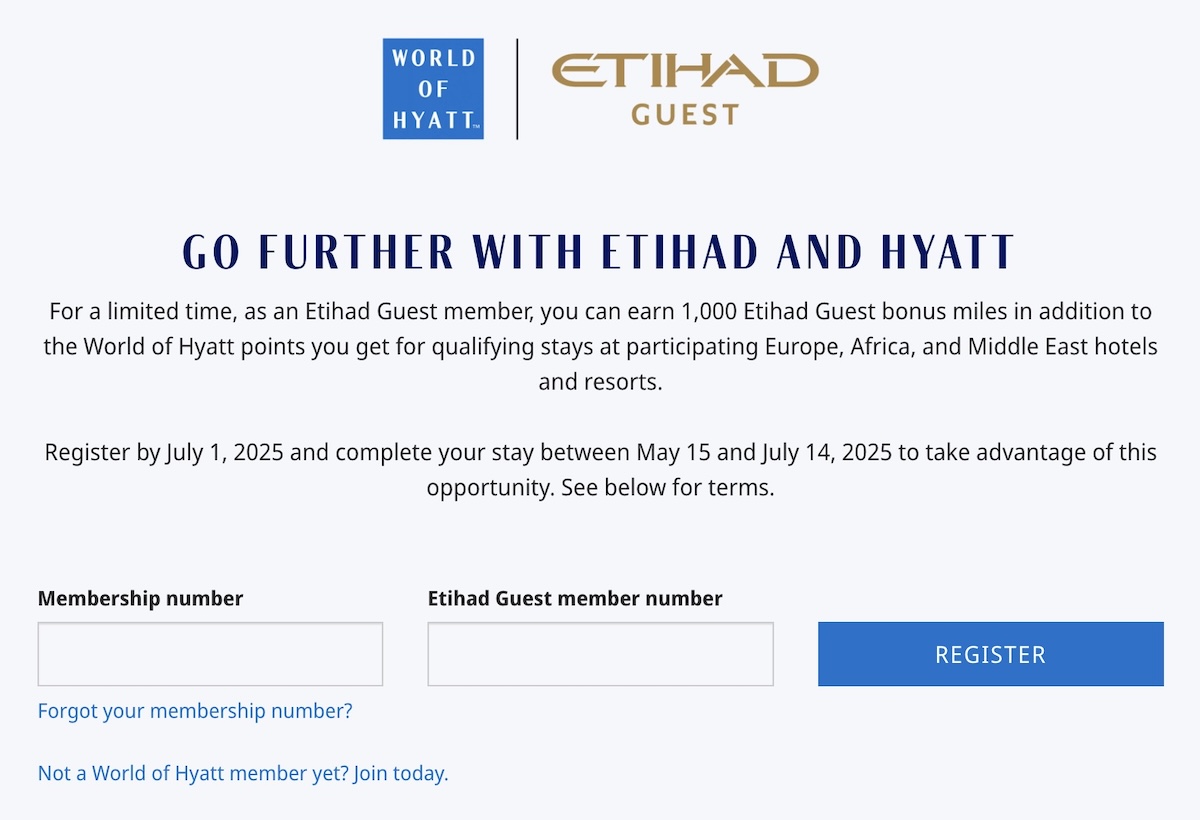Viewport: 1200px width, 820px height.
Task: Click the 'and resorts.' line of text
Action: tap(600, 382)
